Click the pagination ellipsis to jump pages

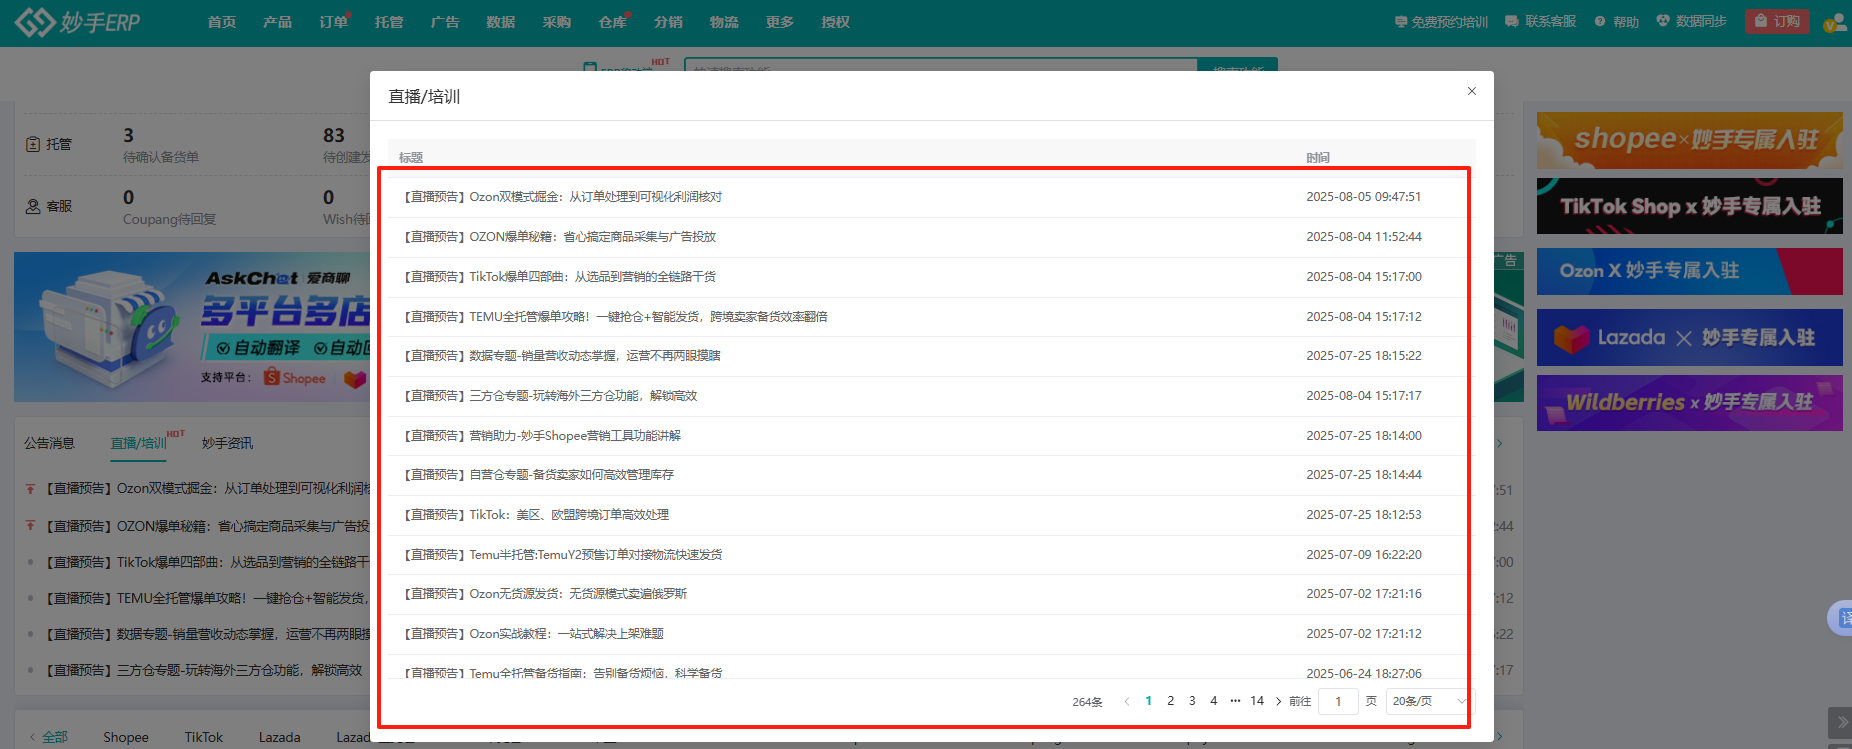1235,701
